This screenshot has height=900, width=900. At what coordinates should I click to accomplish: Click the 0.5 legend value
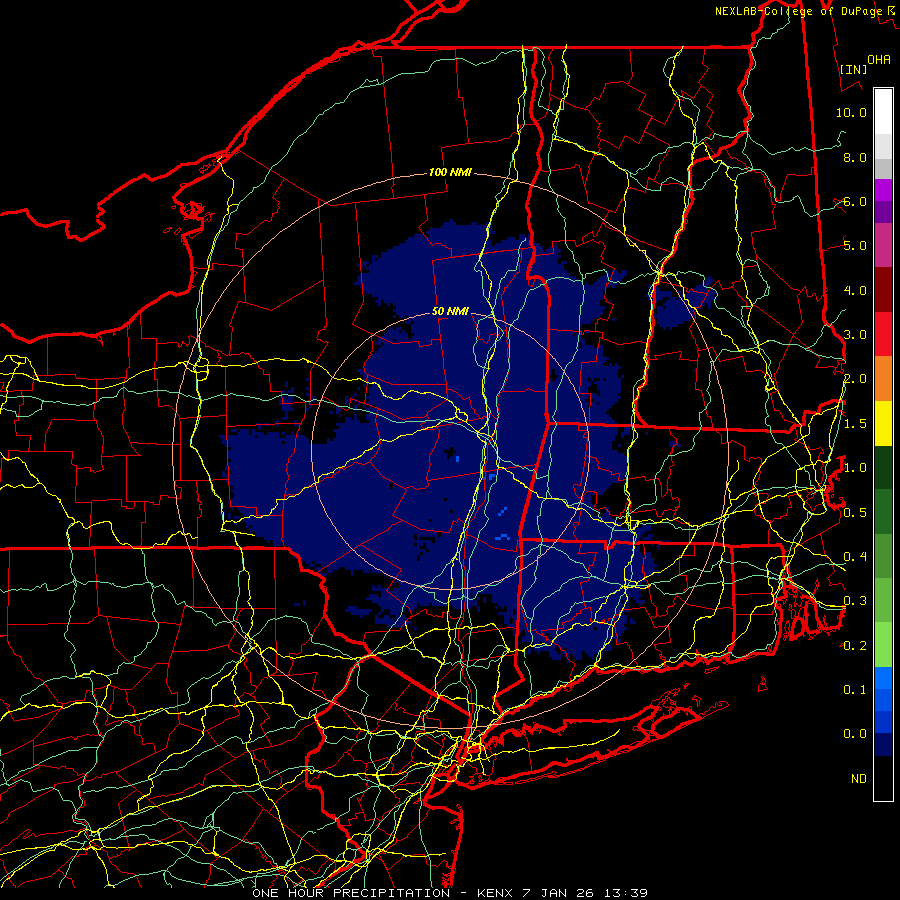(x=855, y=513)
